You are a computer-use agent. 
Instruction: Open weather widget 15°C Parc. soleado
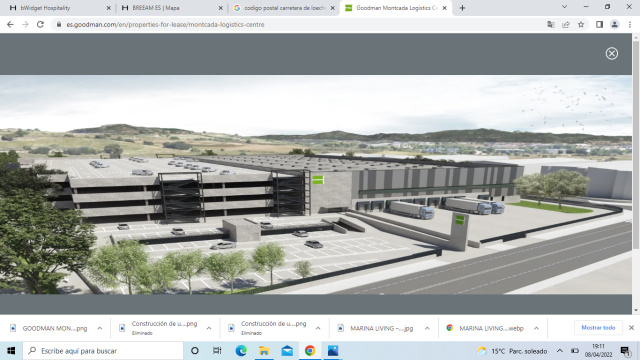(512, 351)
